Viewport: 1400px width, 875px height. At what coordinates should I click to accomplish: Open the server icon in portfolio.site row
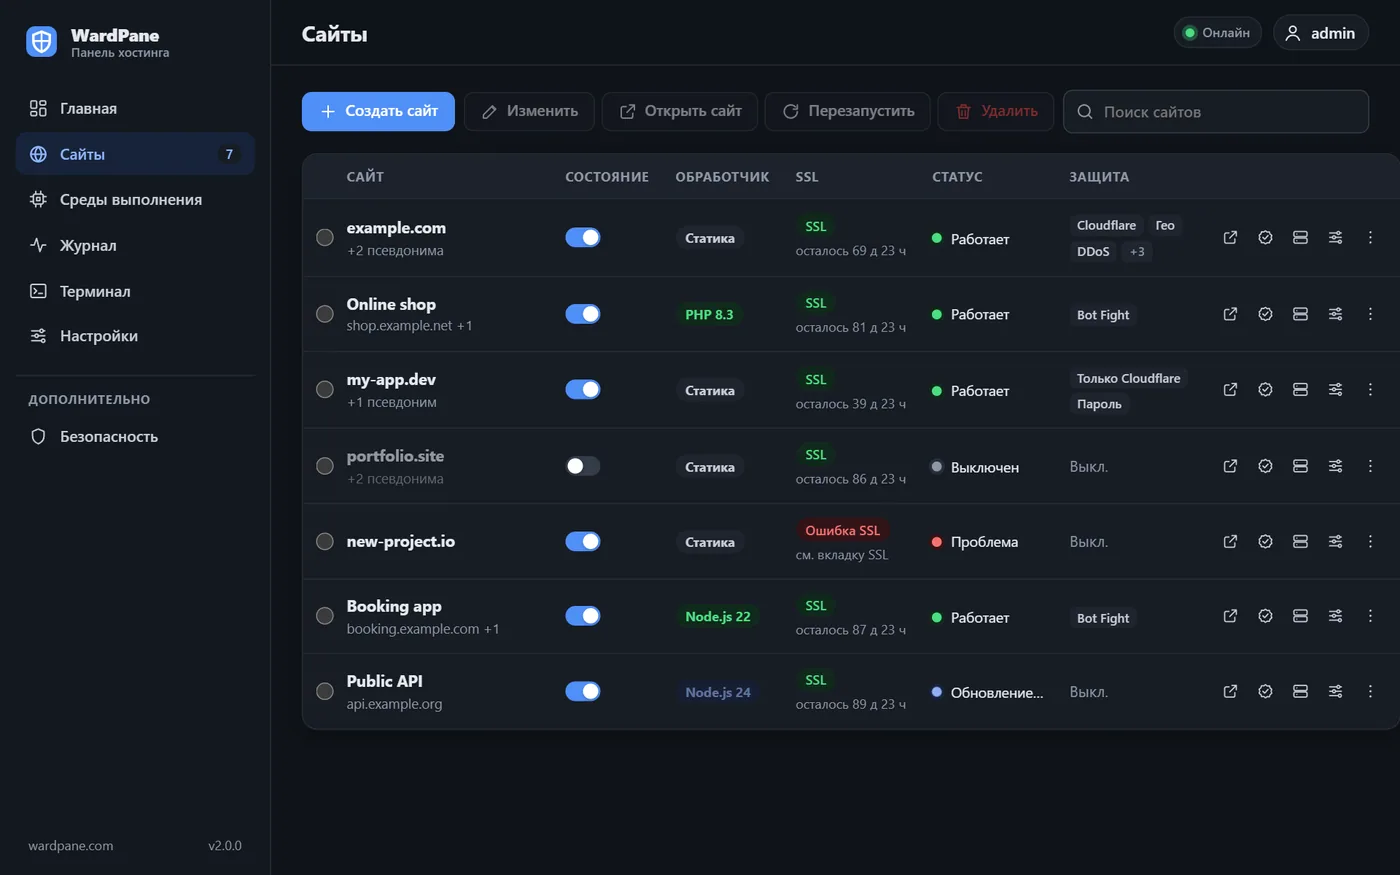[1300, 466]
